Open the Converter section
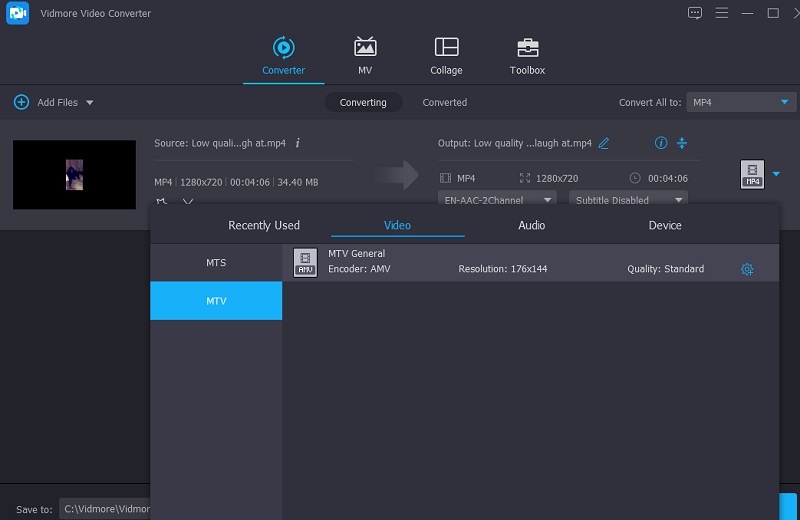The width and height of the screenshot is (800, 520). [283, 56]
